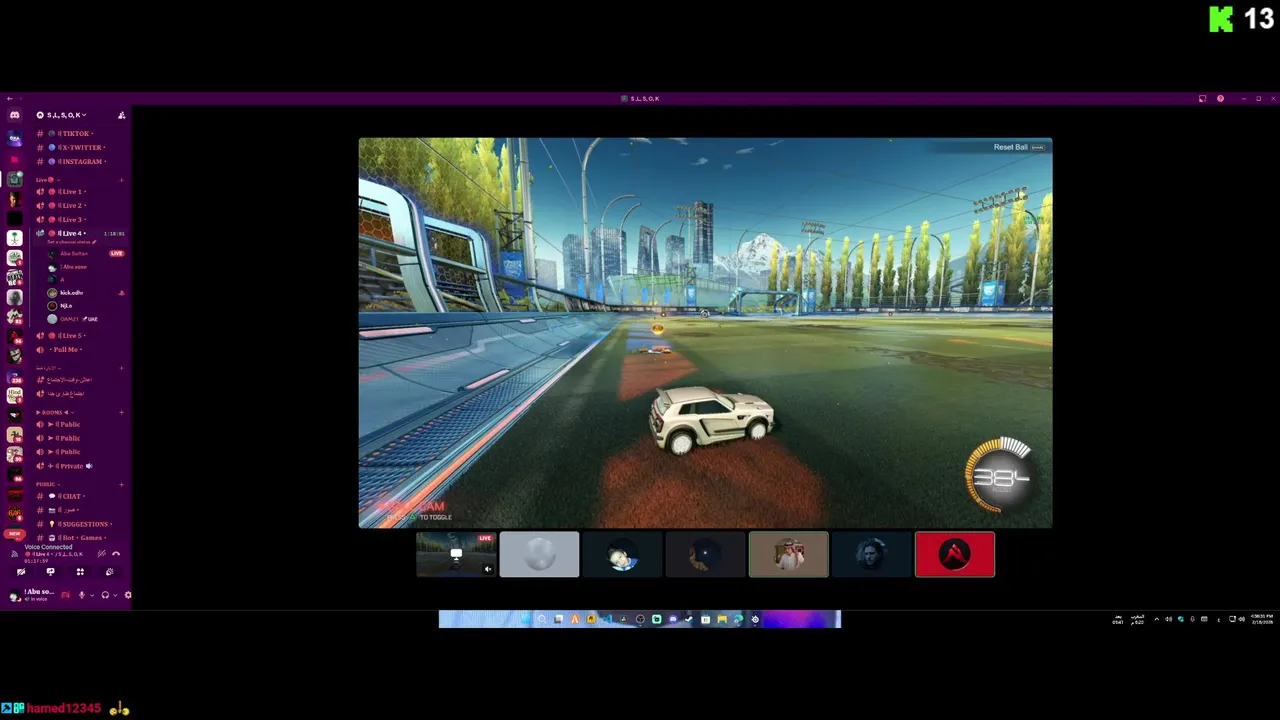This screenshot has width=1280, height=720.
Task: Collapse the Live category
Action: coord(46,180)
